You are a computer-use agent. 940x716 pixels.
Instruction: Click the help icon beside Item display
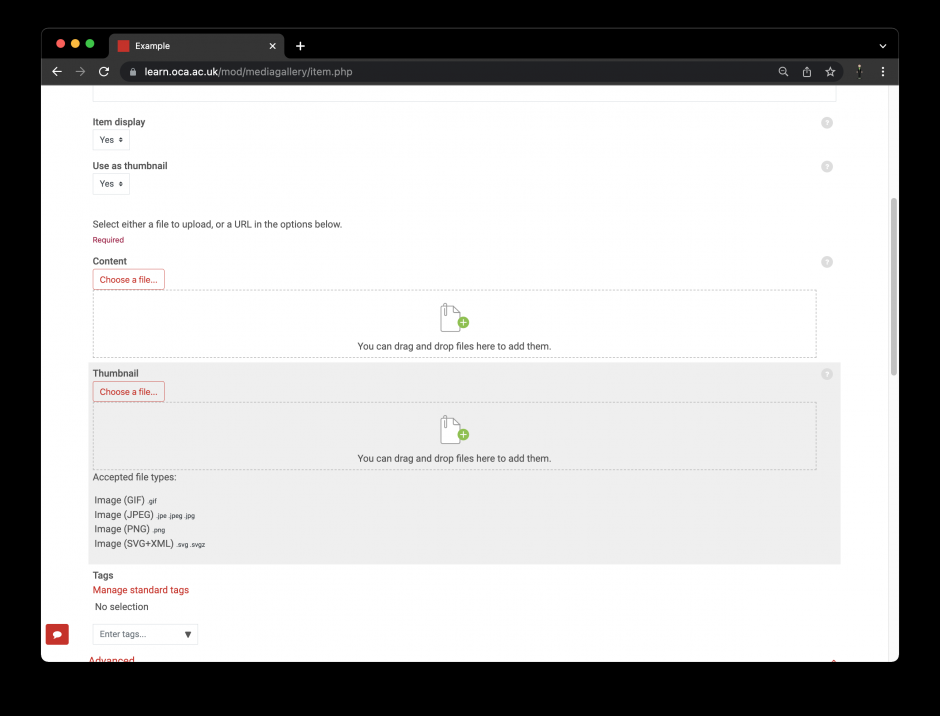[827, 122]
